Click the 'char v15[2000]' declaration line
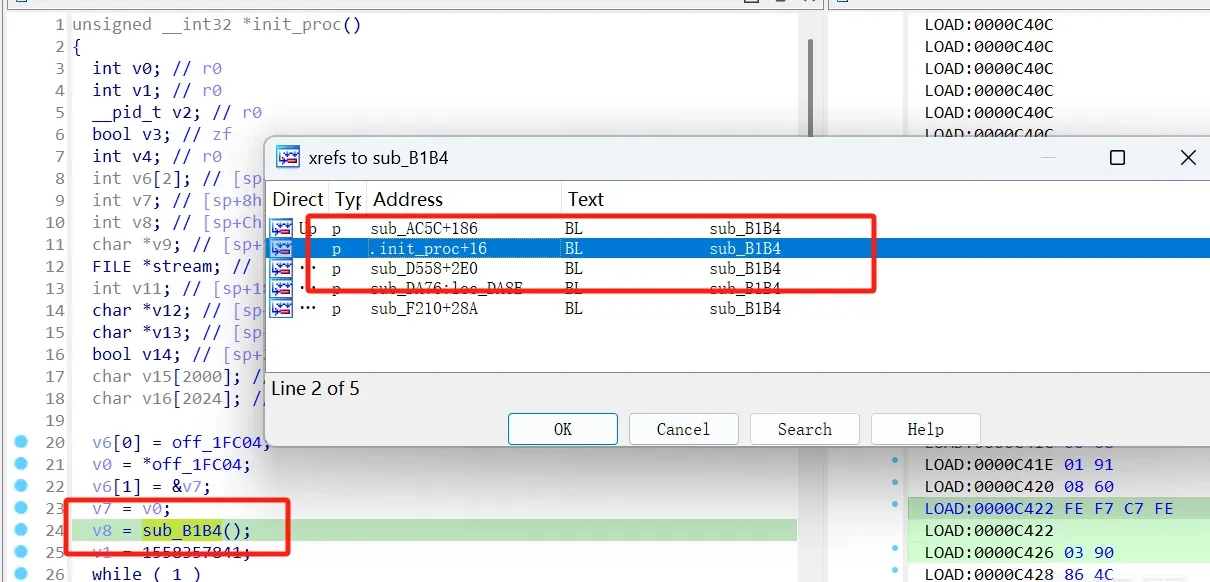Screen dimensions: 1210x582 tap(178, 377)
